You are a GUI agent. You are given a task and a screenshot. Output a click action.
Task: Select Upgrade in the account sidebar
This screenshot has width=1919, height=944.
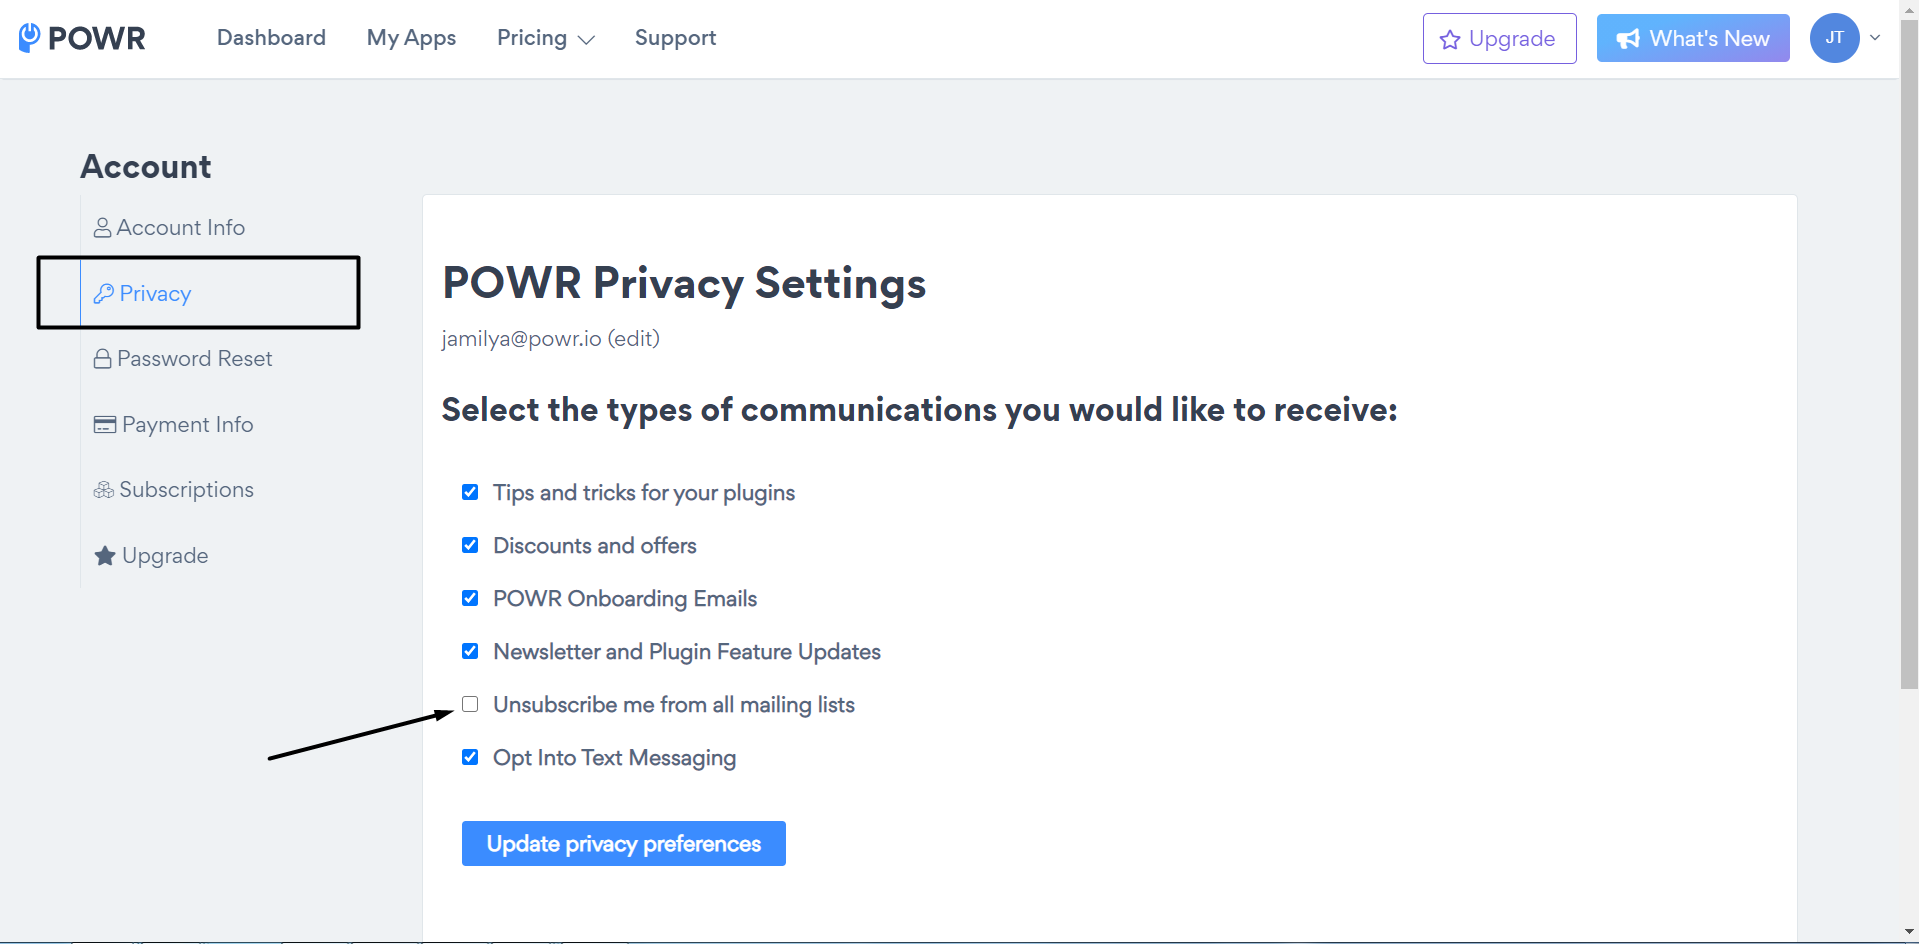pyautogui.click(x=151, y=556)
